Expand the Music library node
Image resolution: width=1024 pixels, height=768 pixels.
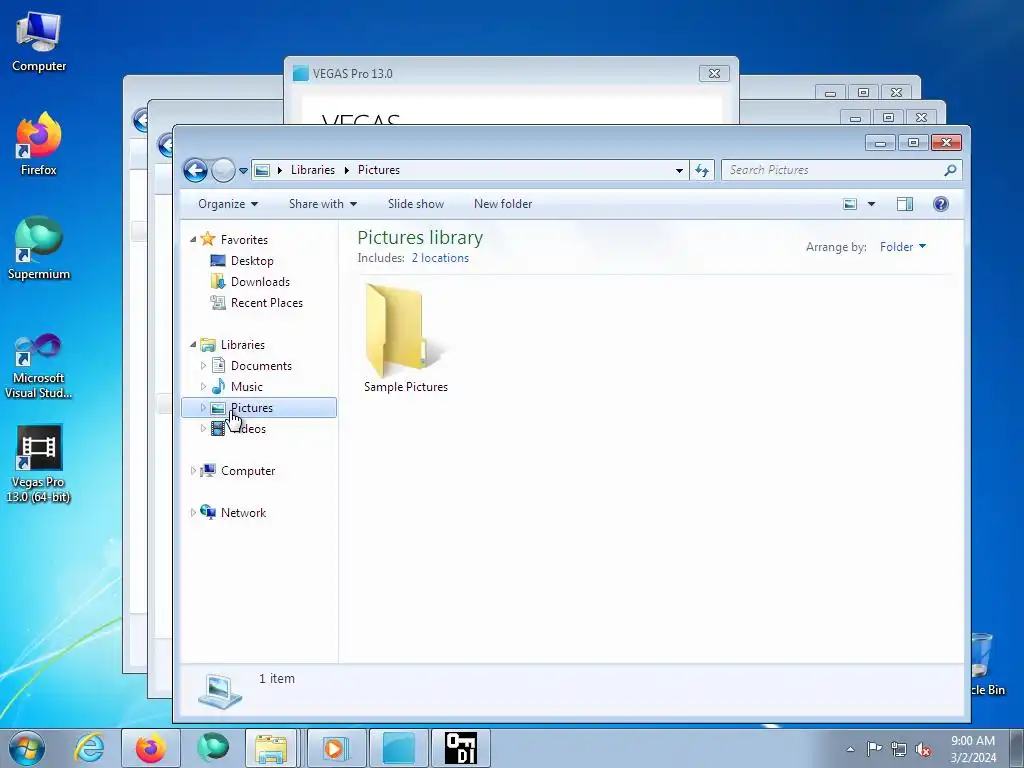tap(203, 387)
